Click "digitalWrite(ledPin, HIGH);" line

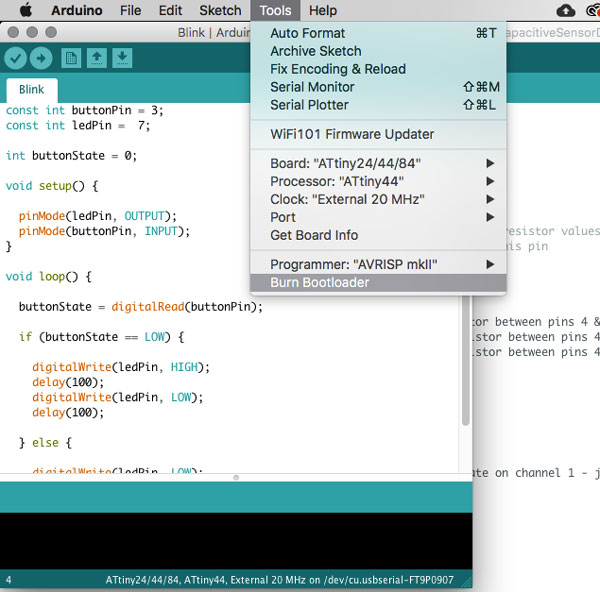(121, 367)
